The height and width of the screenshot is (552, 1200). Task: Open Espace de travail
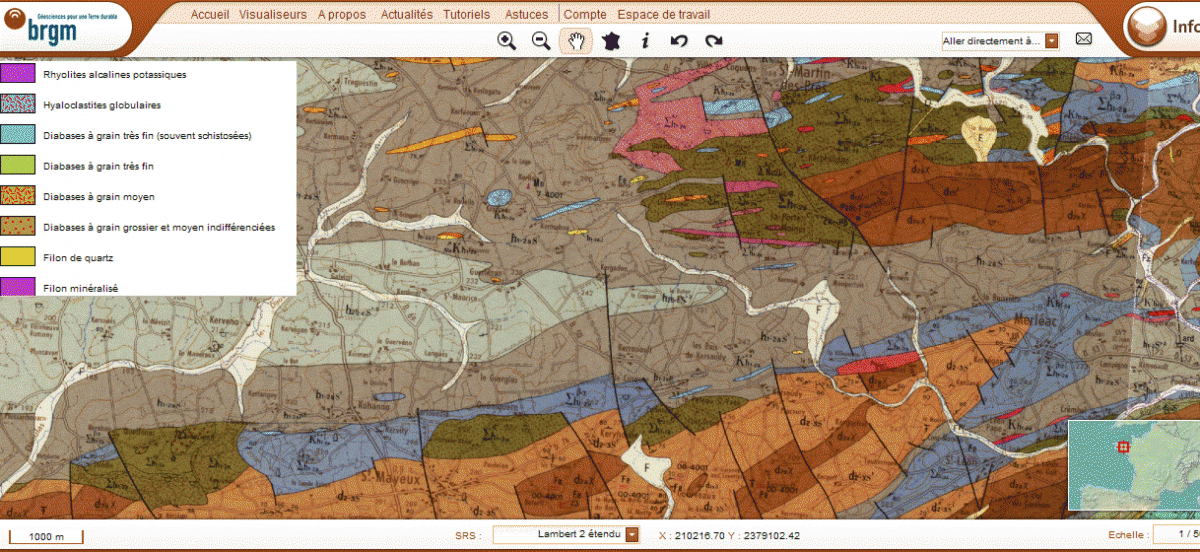(x=664, y=15)
